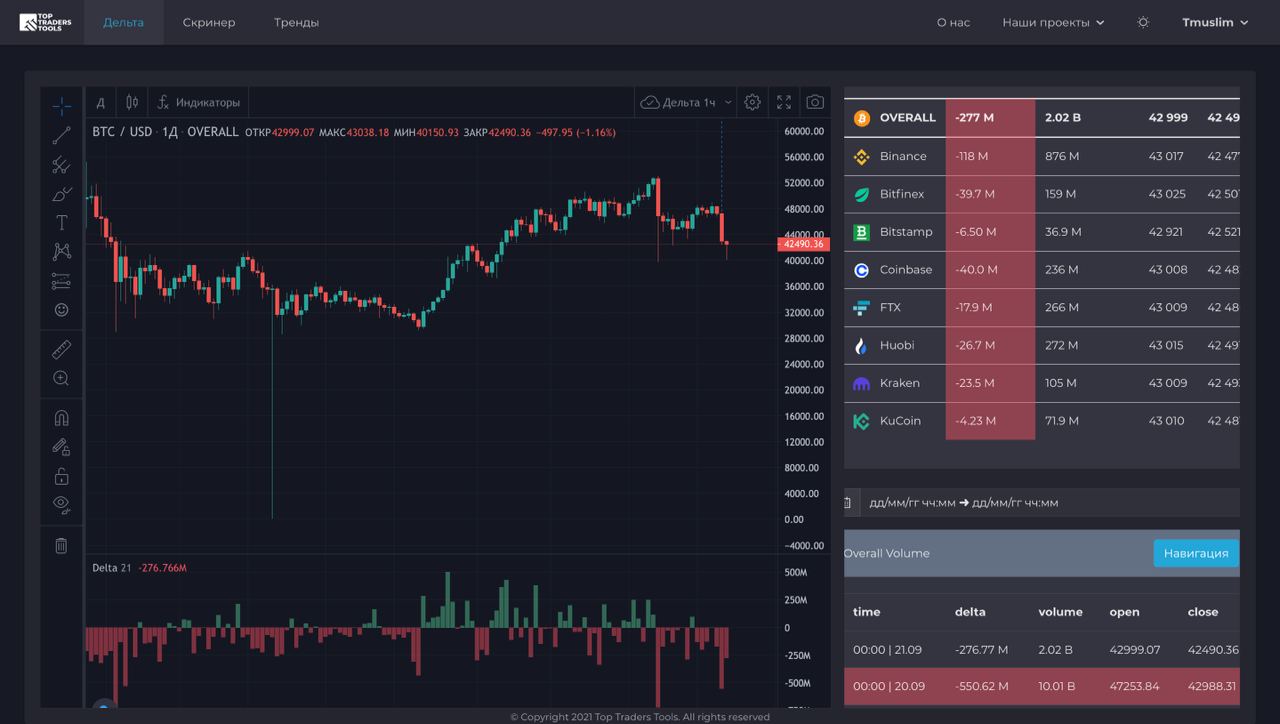Click the Binance logo icon
This screenshot has height=724, width=1280.
coord(861,156)
